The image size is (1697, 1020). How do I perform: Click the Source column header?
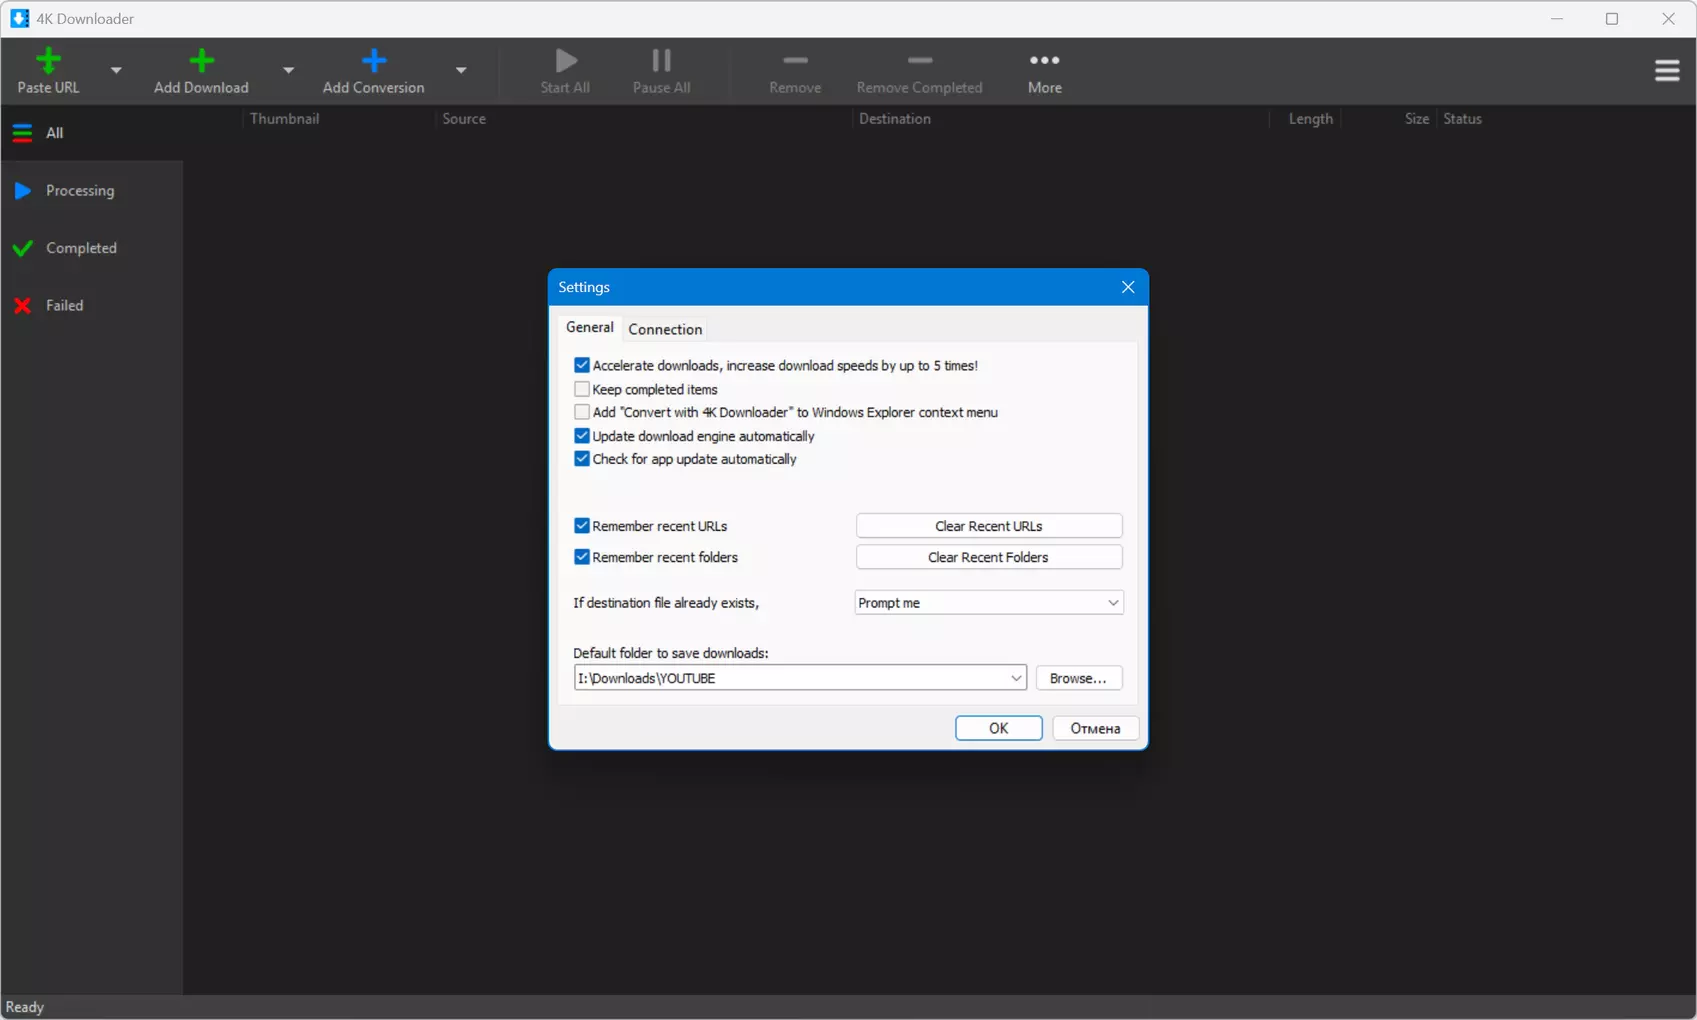pos(464,119)
